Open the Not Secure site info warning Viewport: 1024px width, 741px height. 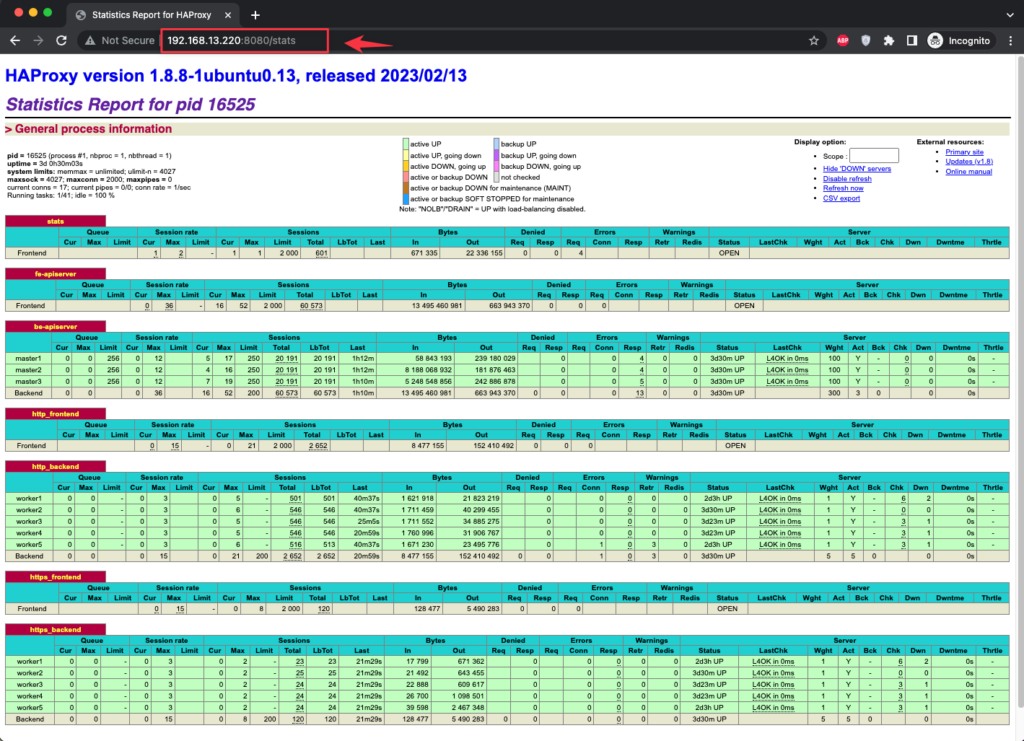[x=120, y=40]
